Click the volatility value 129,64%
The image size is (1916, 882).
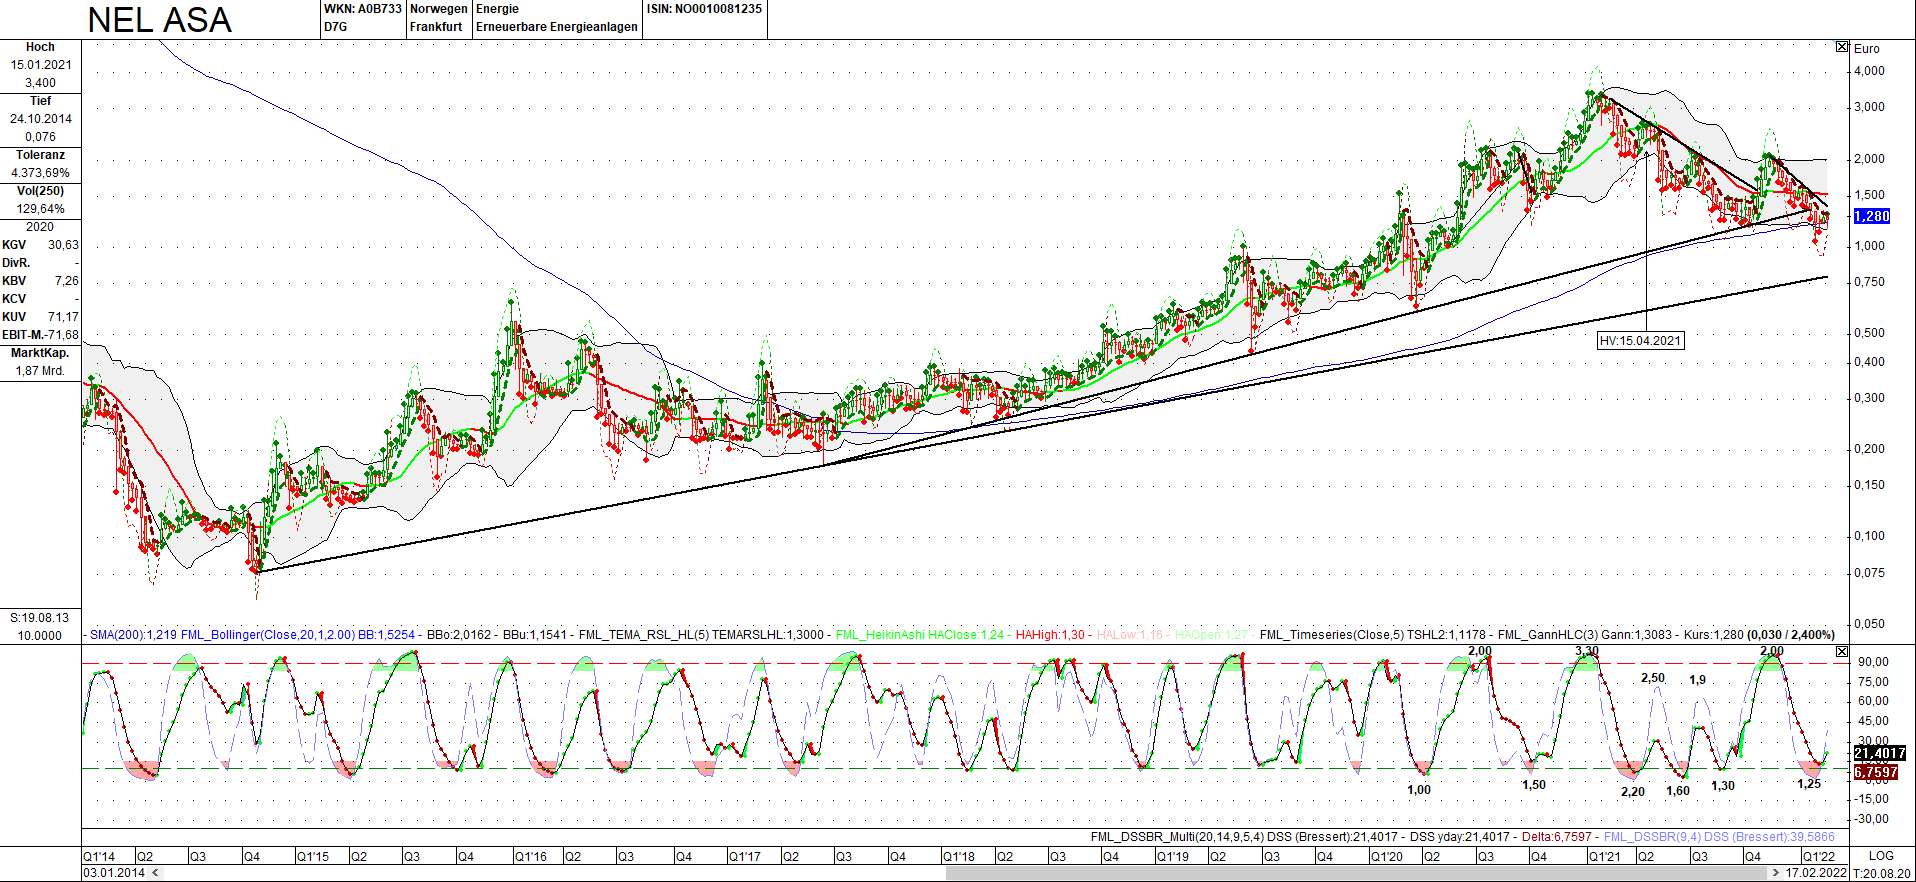coord(41,209)
